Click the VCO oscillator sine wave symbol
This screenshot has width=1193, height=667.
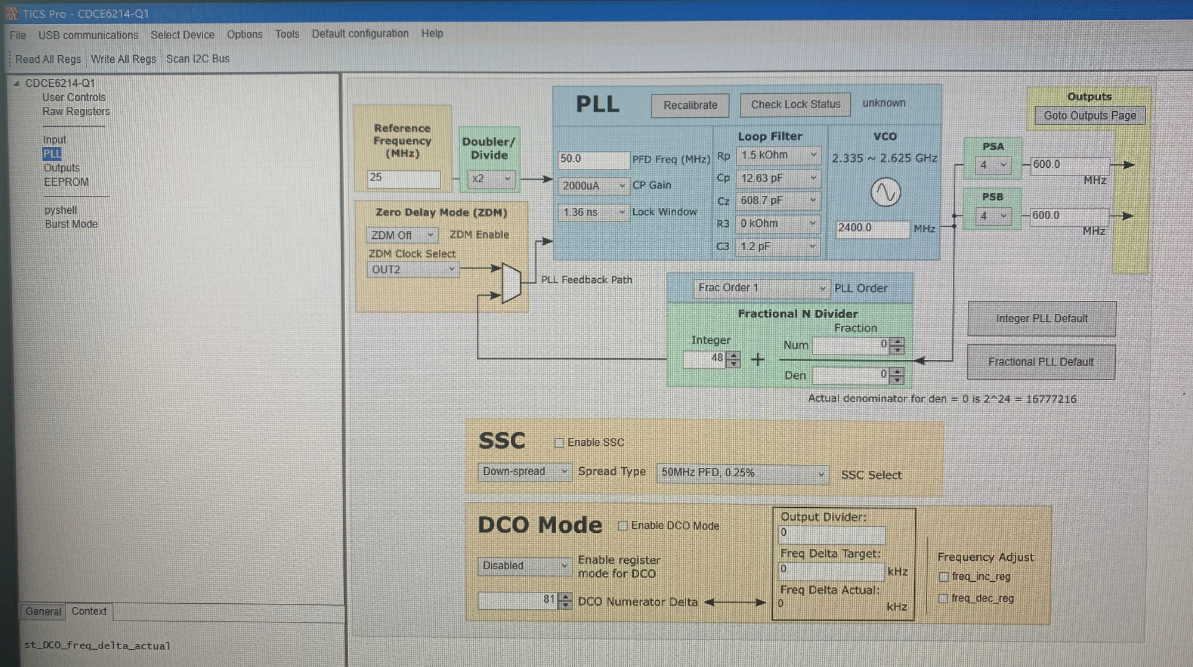885,192
